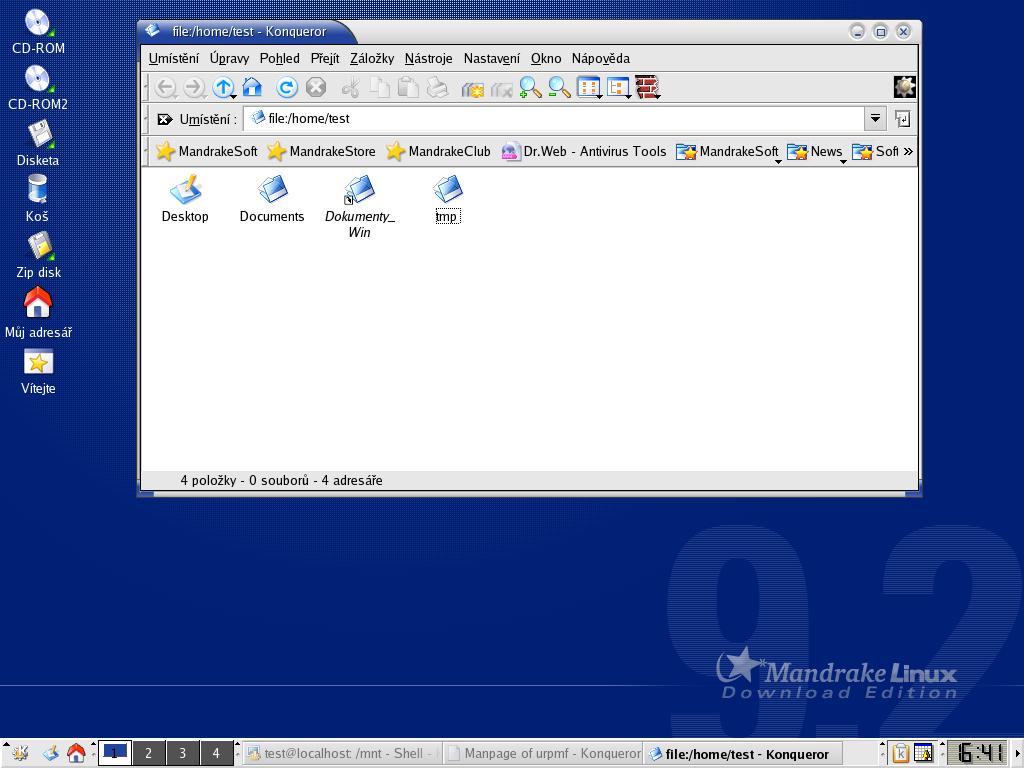Screen dimensions: 1024x768
Task: Click the red brick wall toolbar icon
Action: click(x=647, y=87)
